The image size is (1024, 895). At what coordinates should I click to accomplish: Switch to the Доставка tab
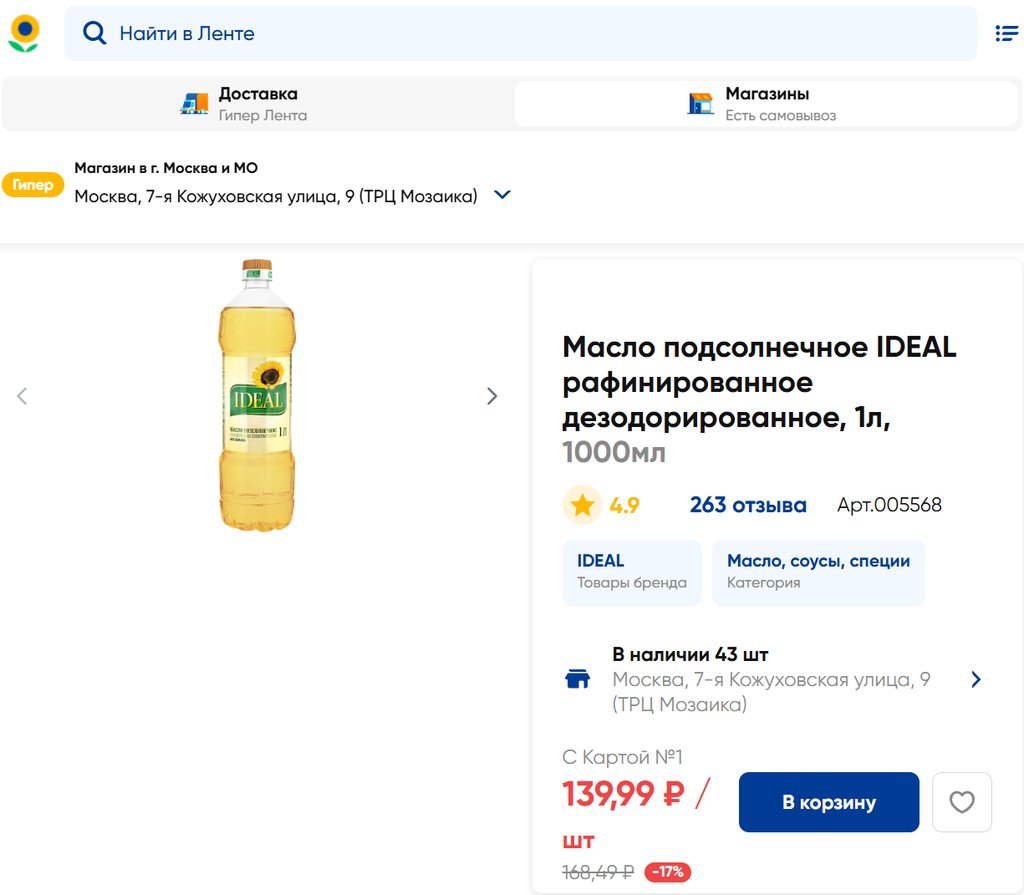[x=258, y=104]
